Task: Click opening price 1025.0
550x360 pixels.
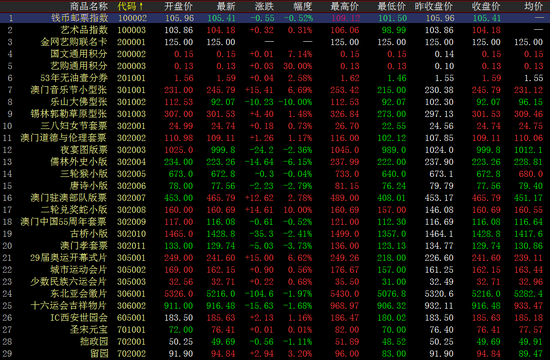Action: coord(179,150)
